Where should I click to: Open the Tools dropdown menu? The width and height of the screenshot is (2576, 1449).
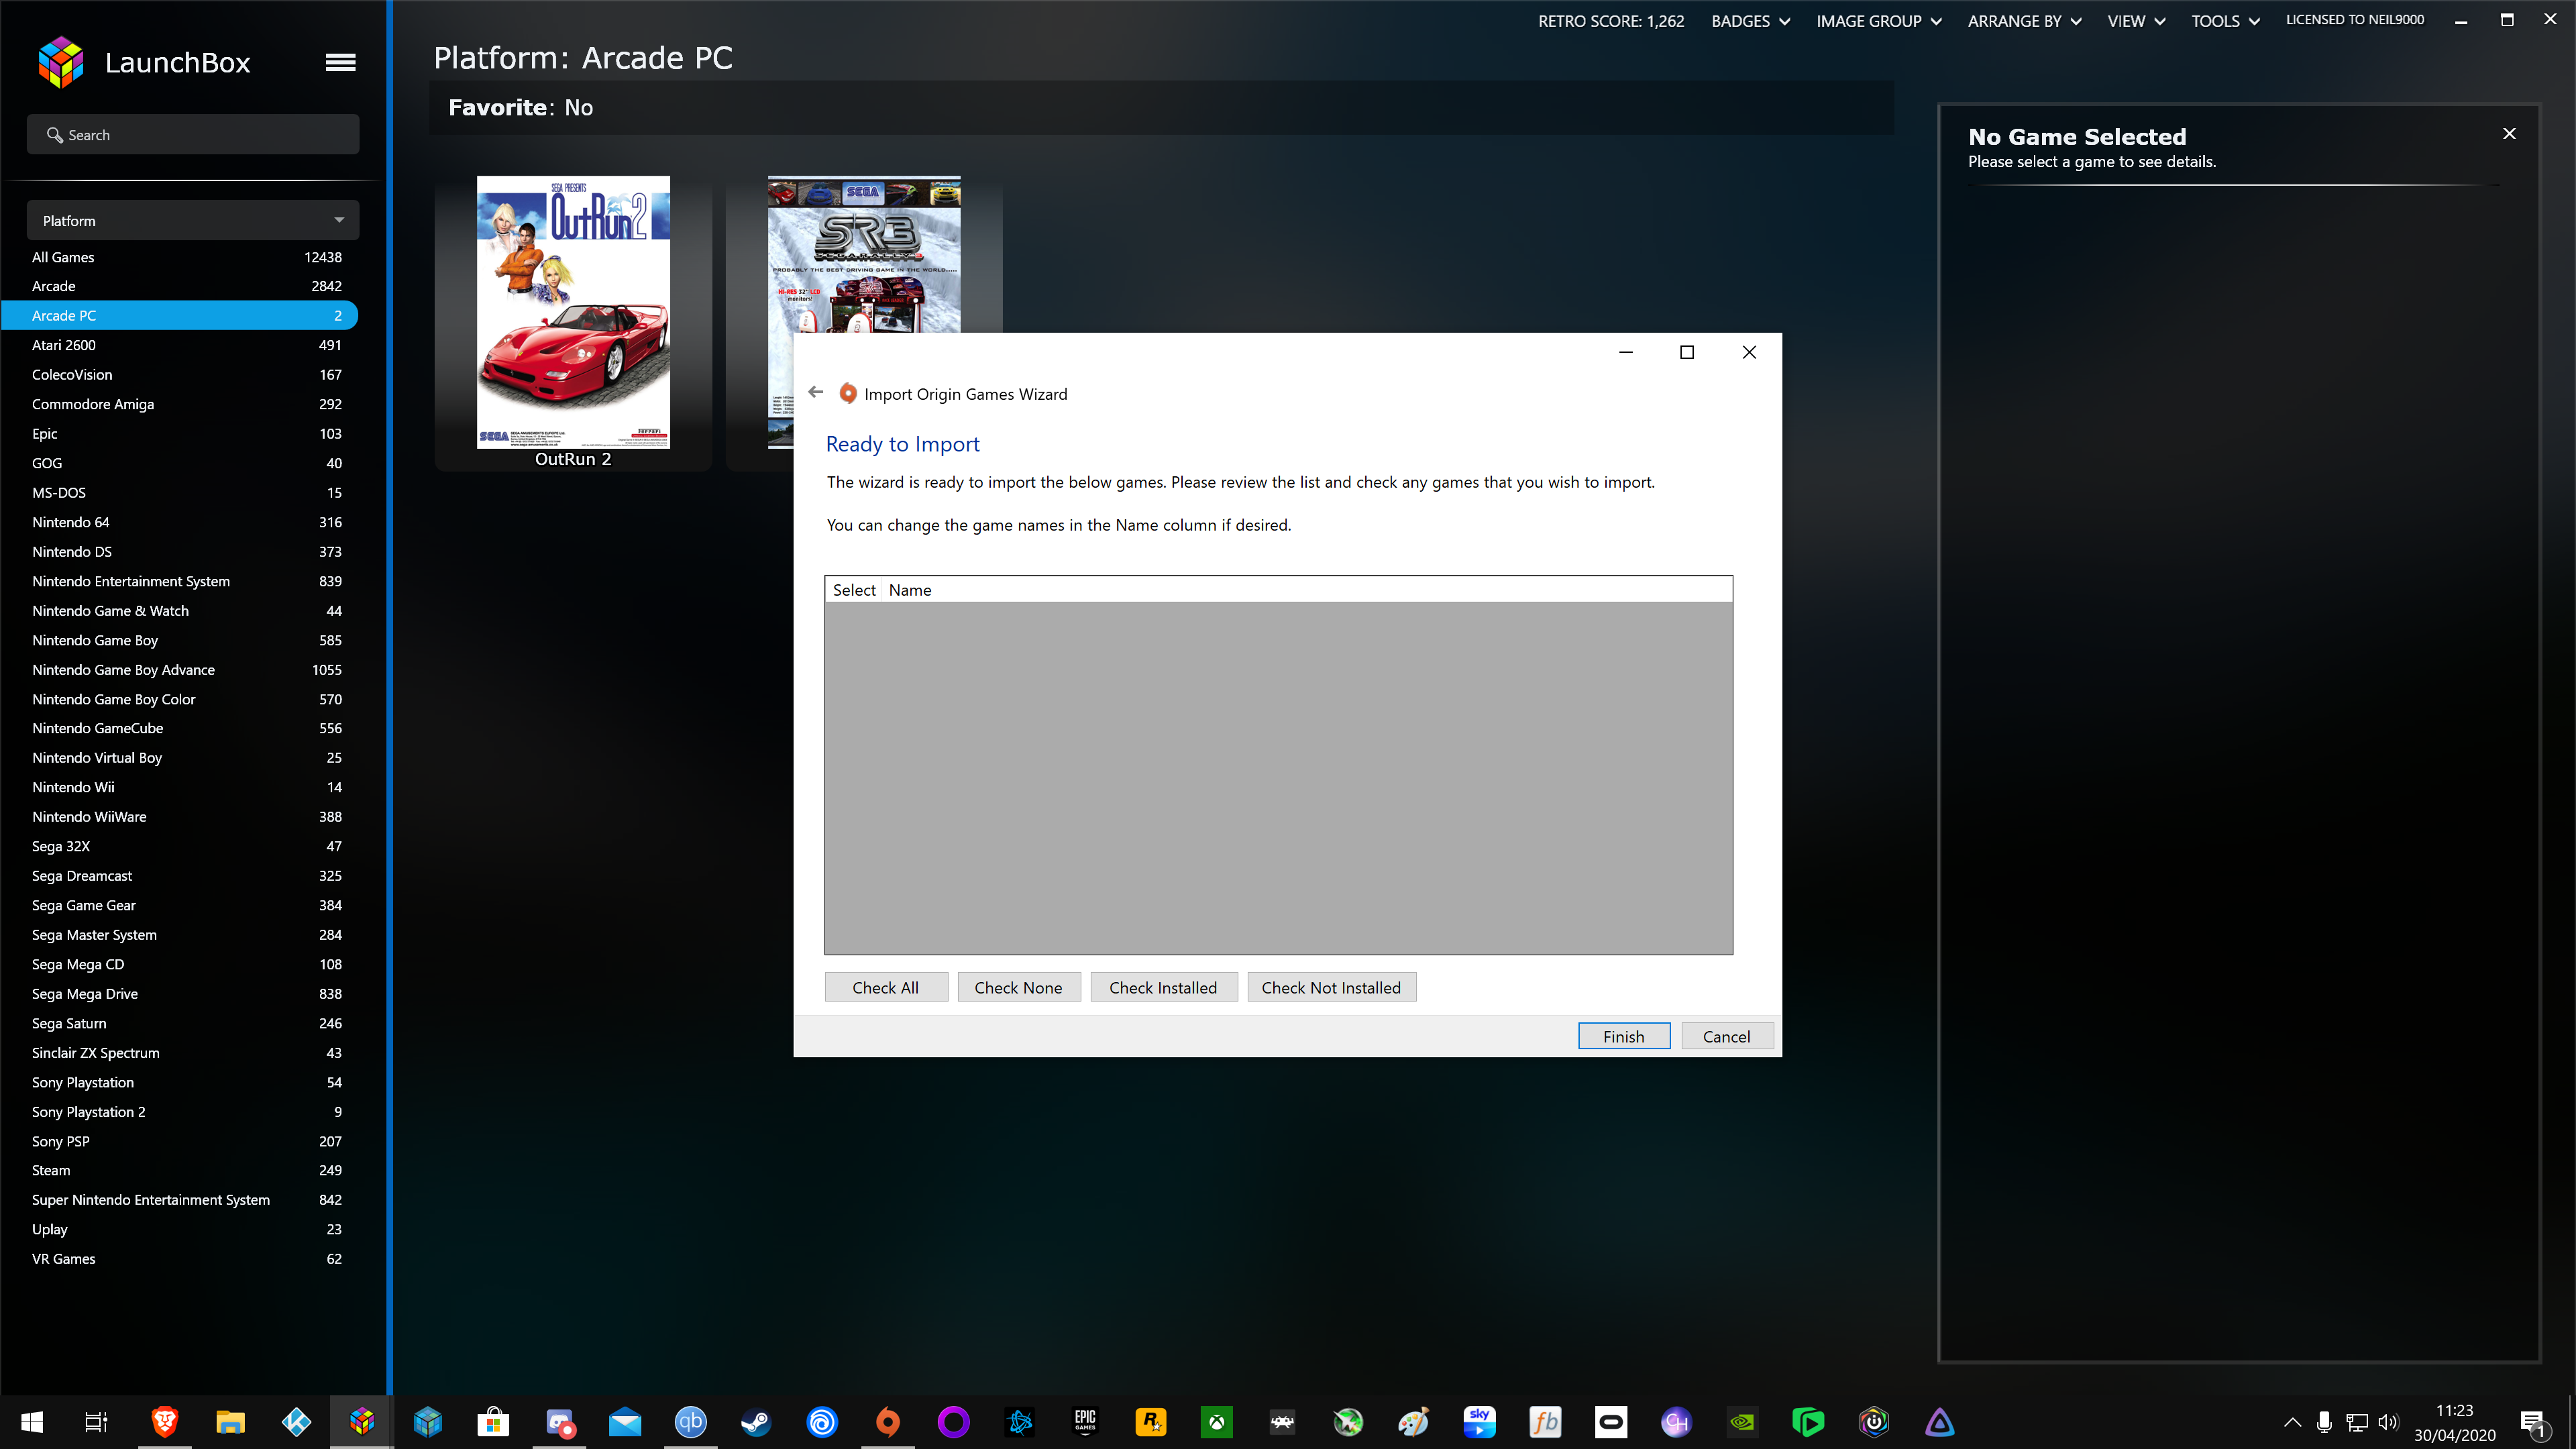click(2225, 21)
